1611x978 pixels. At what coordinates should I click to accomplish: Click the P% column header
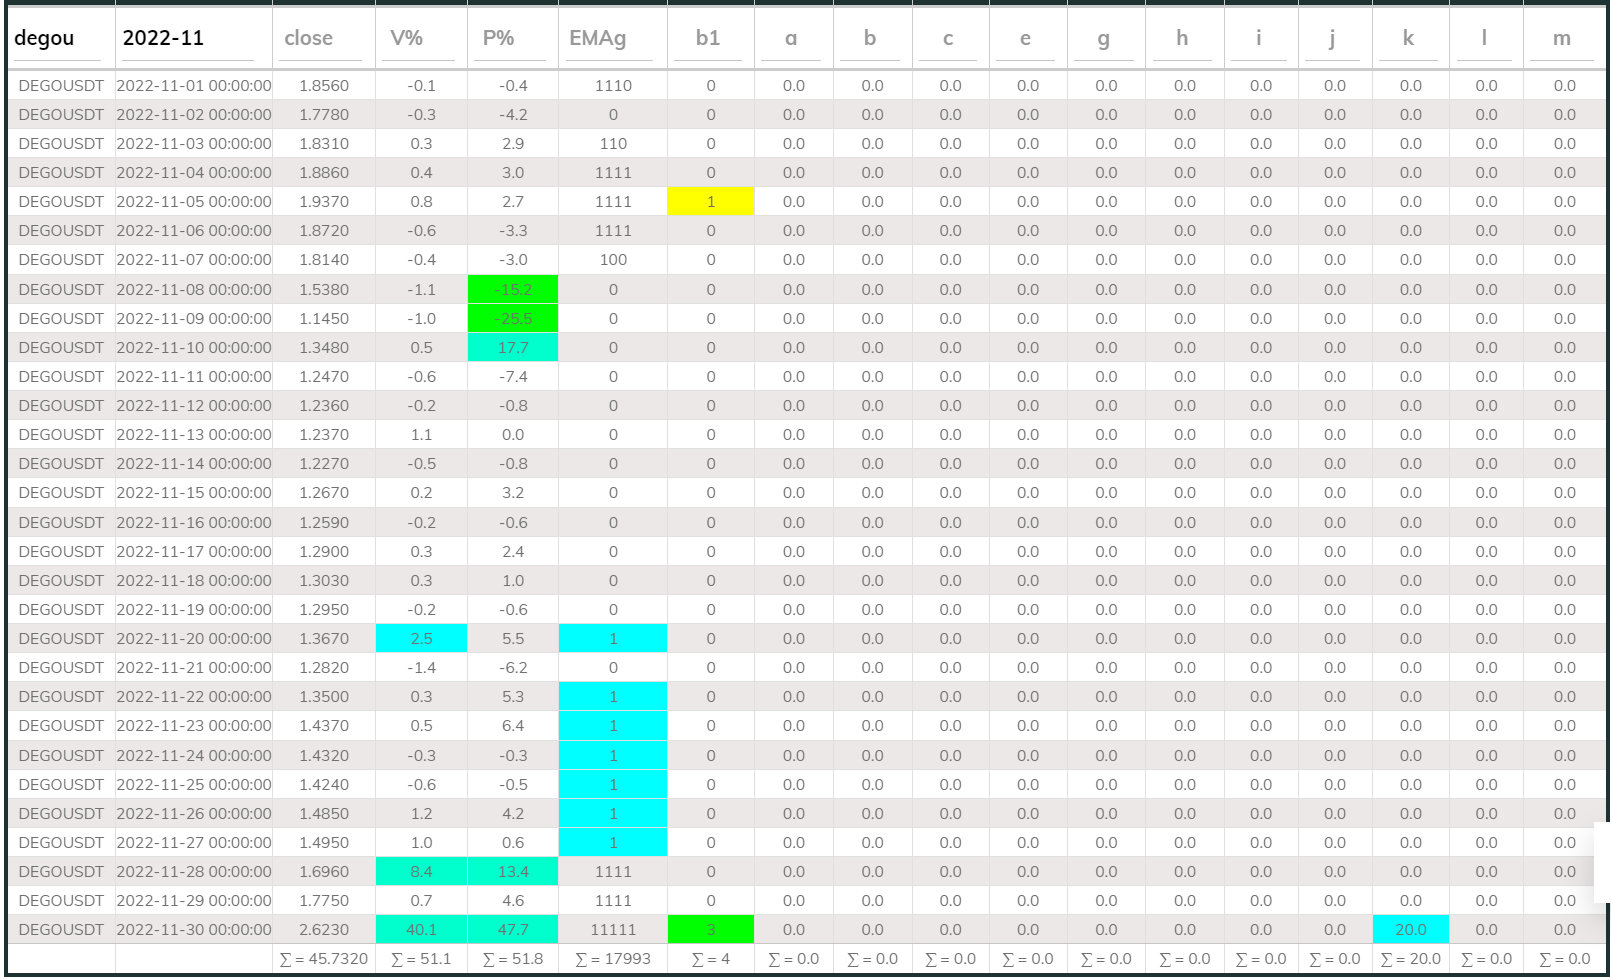tap(498, 39)
